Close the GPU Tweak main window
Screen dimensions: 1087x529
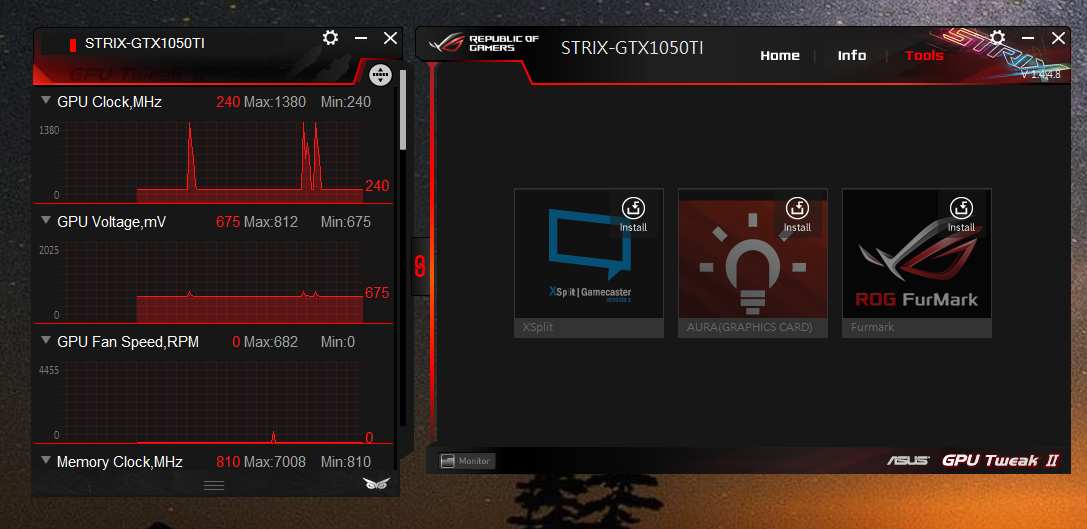point(1058,37)
